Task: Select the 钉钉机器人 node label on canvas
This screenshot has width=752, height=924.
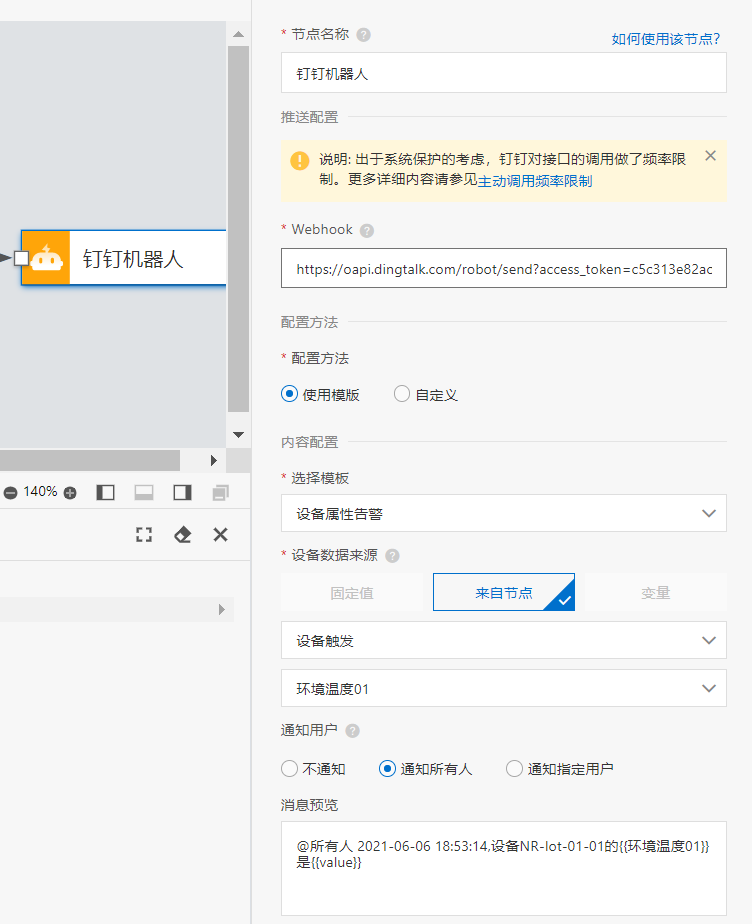Action: (133, 259)
